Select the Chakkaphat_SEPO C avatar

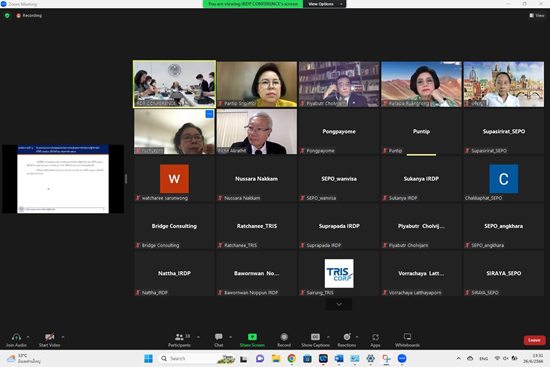pos(504,179)
